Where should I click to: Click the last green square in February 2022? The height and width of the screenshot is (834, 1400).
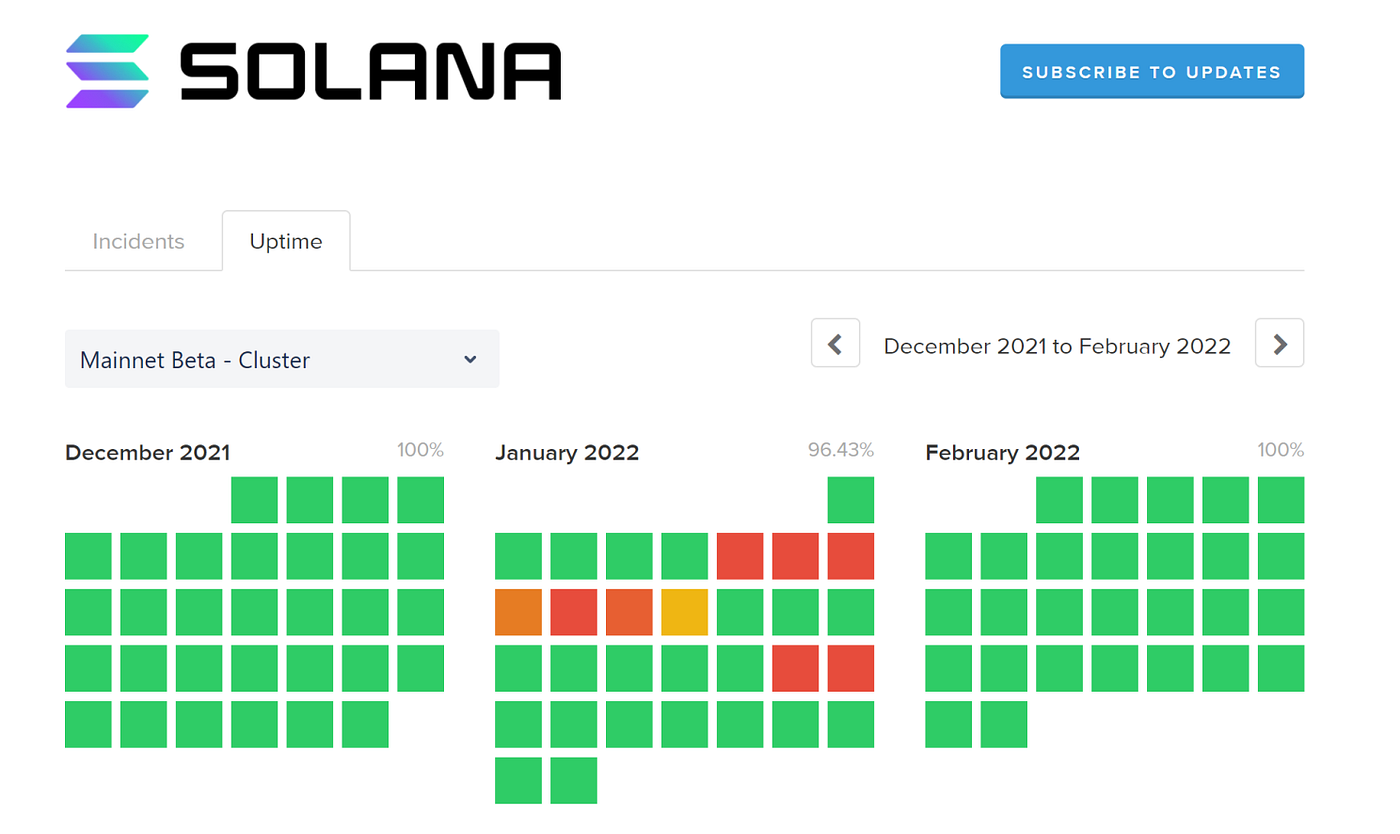1003,724
